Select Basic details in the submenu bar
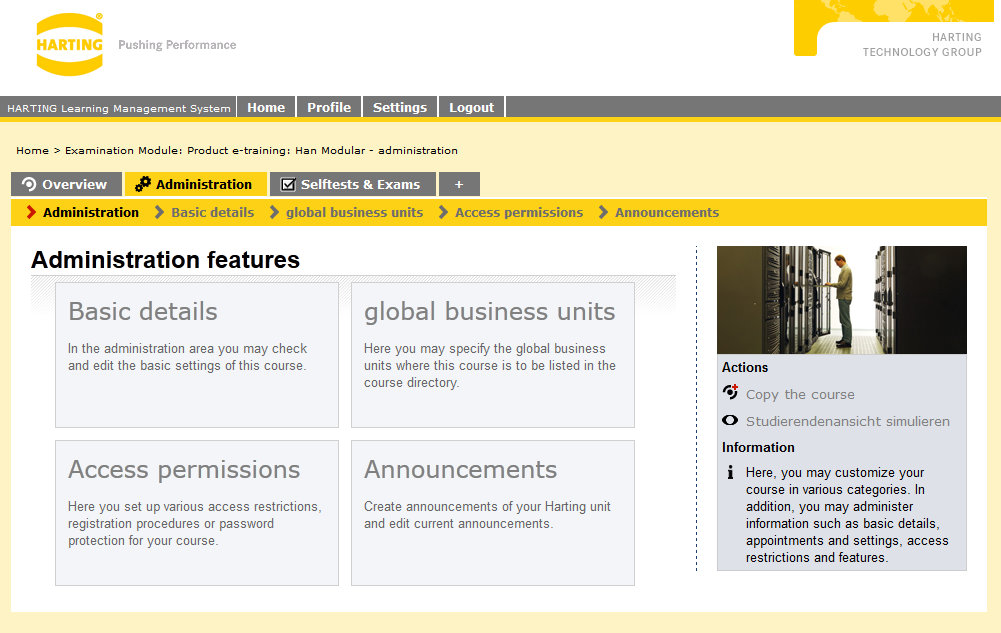Viewport: 1001px width, 633px height. point(212,212)
